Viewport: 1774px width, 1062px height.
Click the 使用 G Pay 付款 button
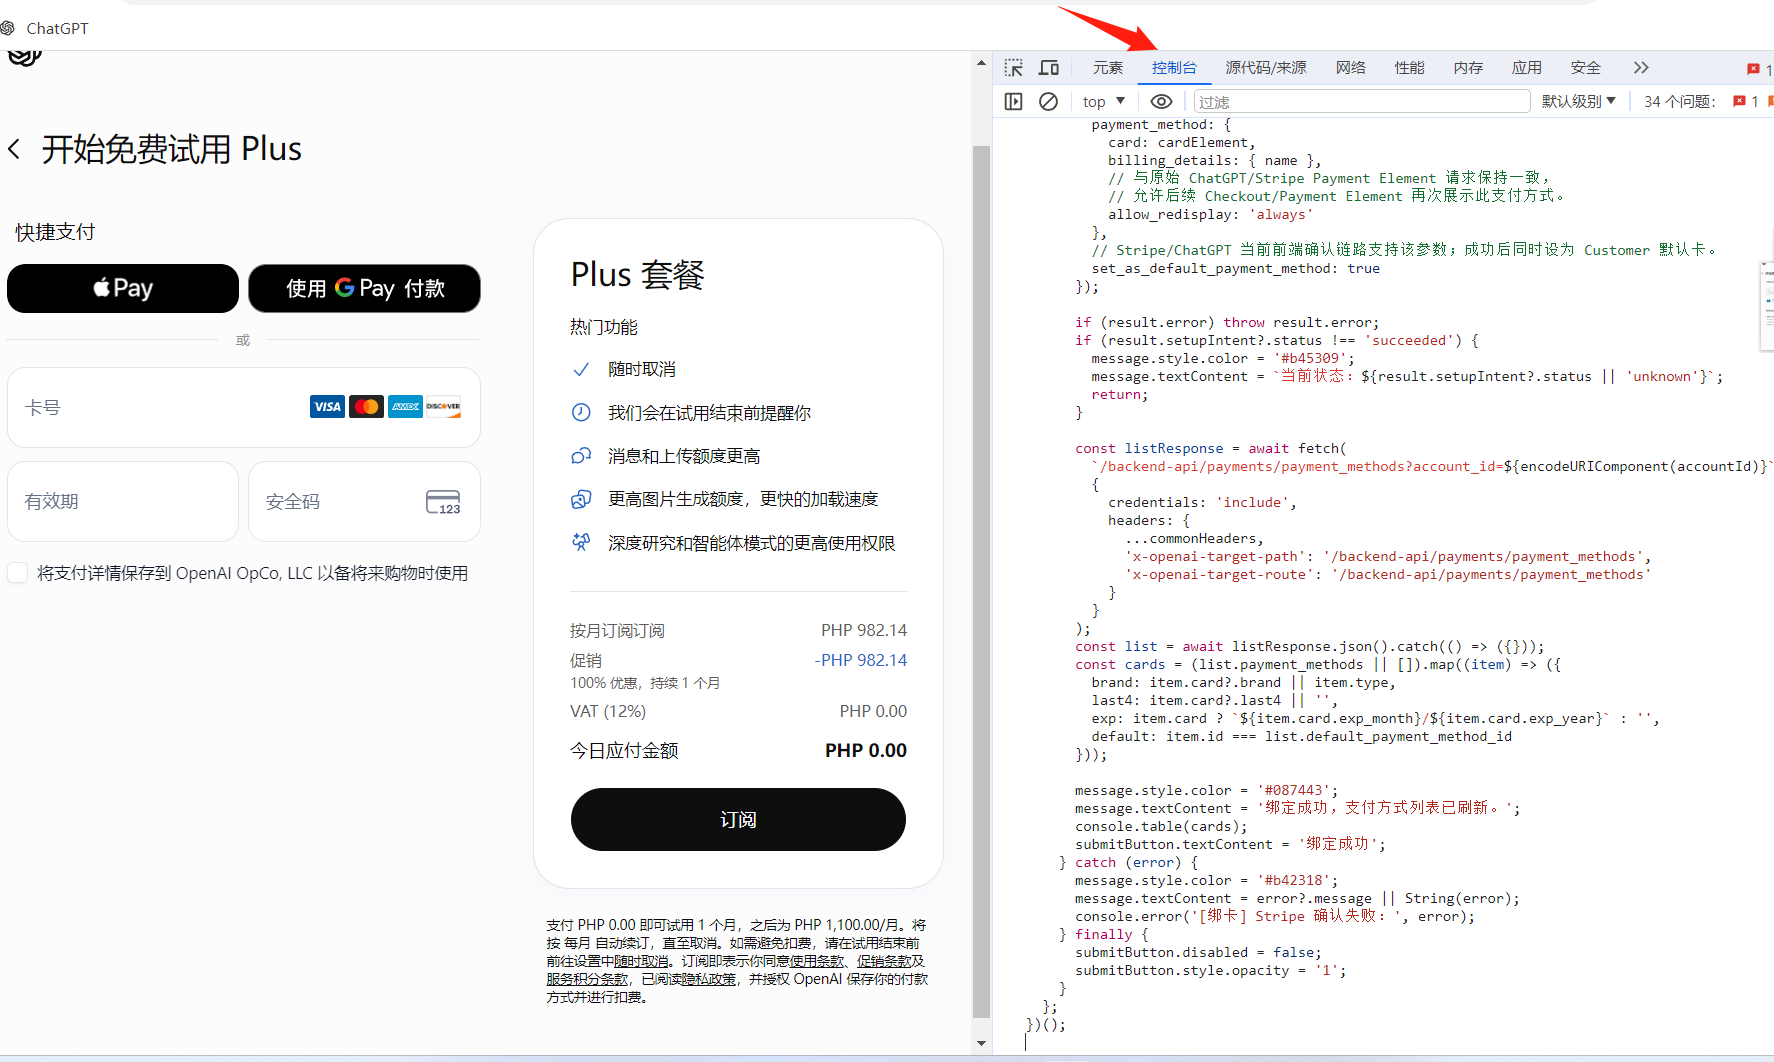[365, 288]
